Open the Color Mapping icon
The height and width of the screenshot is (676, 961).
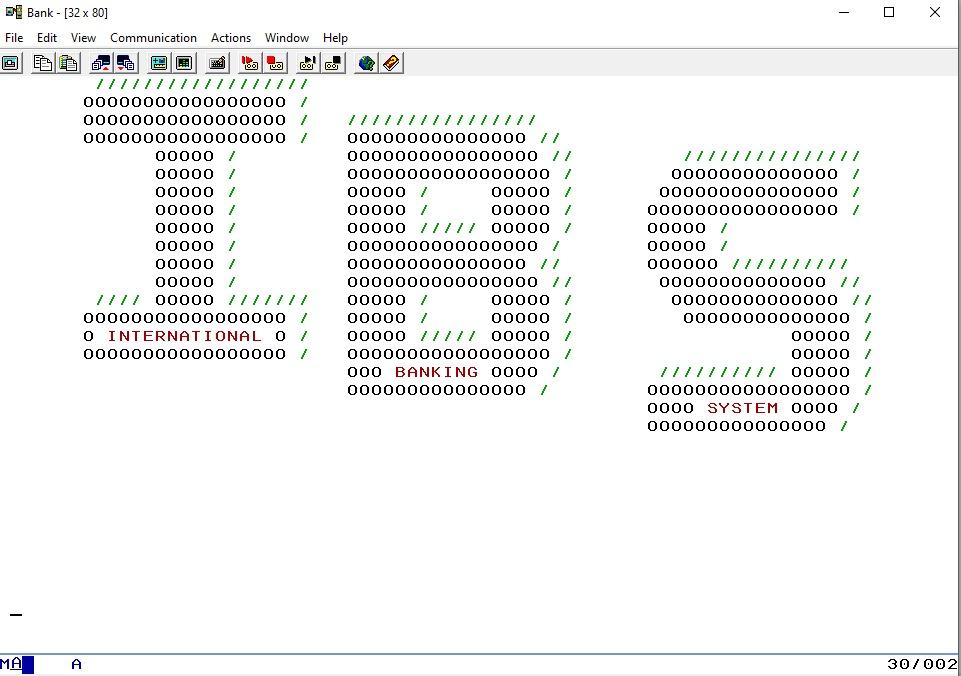point(184,63)
